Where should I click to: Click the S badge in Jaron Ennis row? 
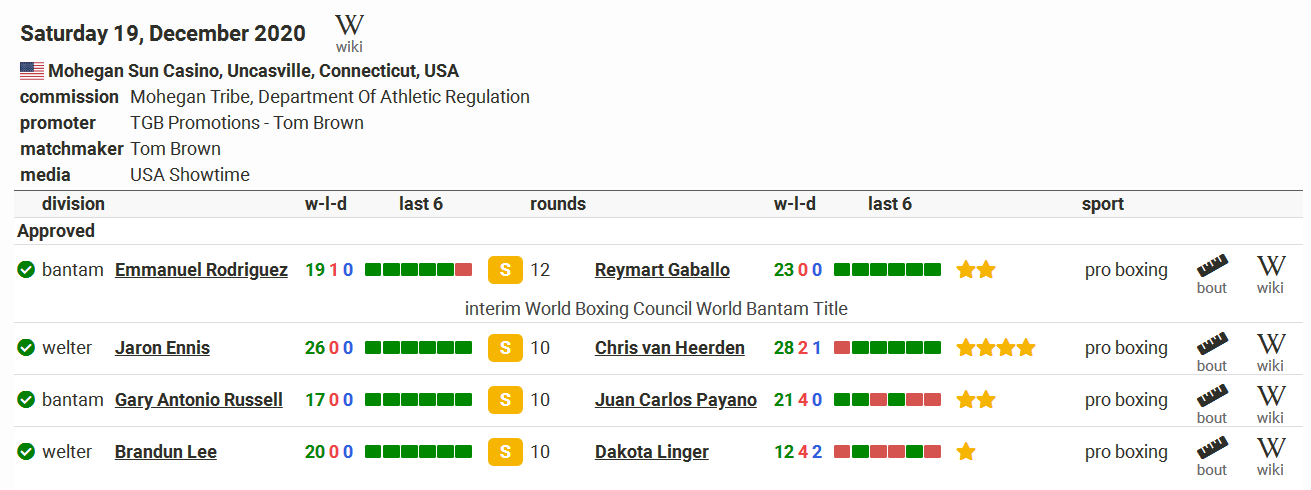click(505, 348)
